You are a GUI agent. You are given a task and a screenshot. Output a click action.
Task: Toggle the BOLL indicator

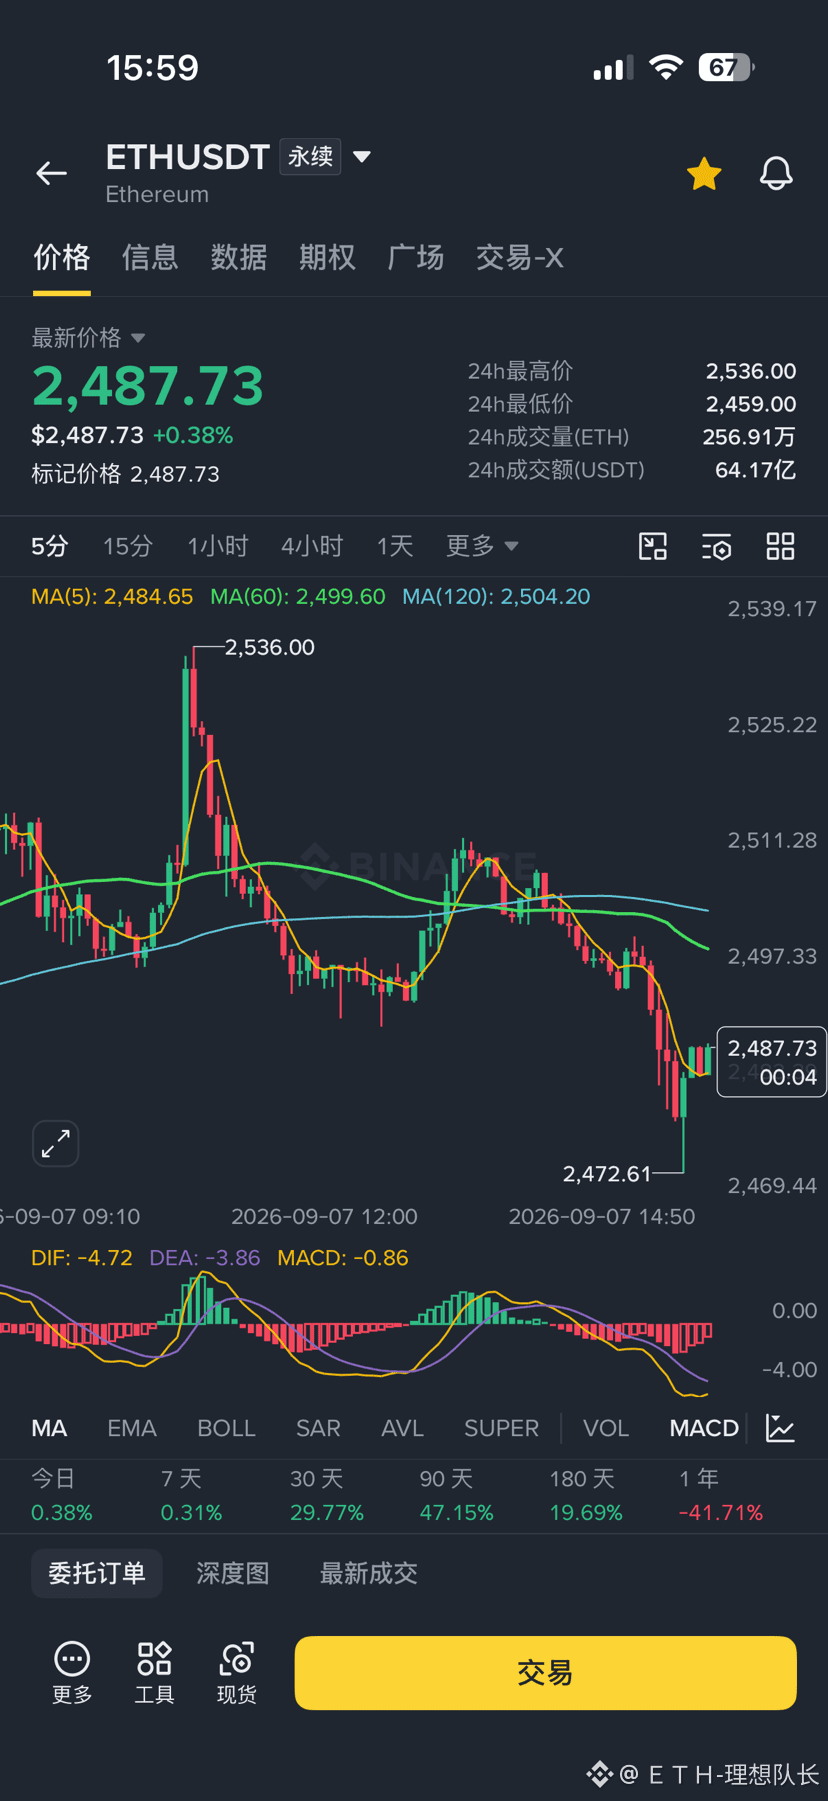tap(226, 1428)
